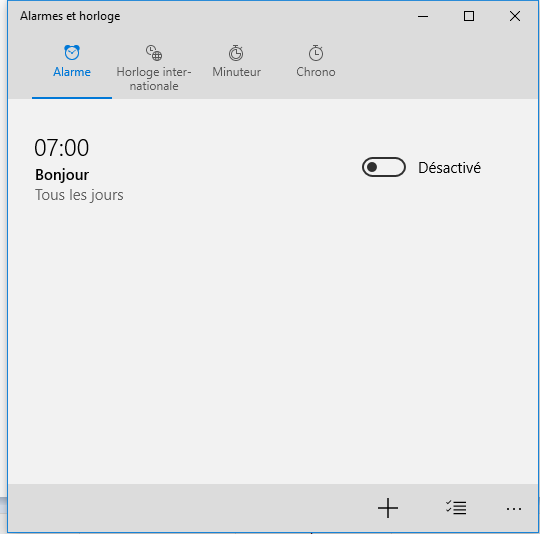Open the world clock globe icon

pos(154,53)
